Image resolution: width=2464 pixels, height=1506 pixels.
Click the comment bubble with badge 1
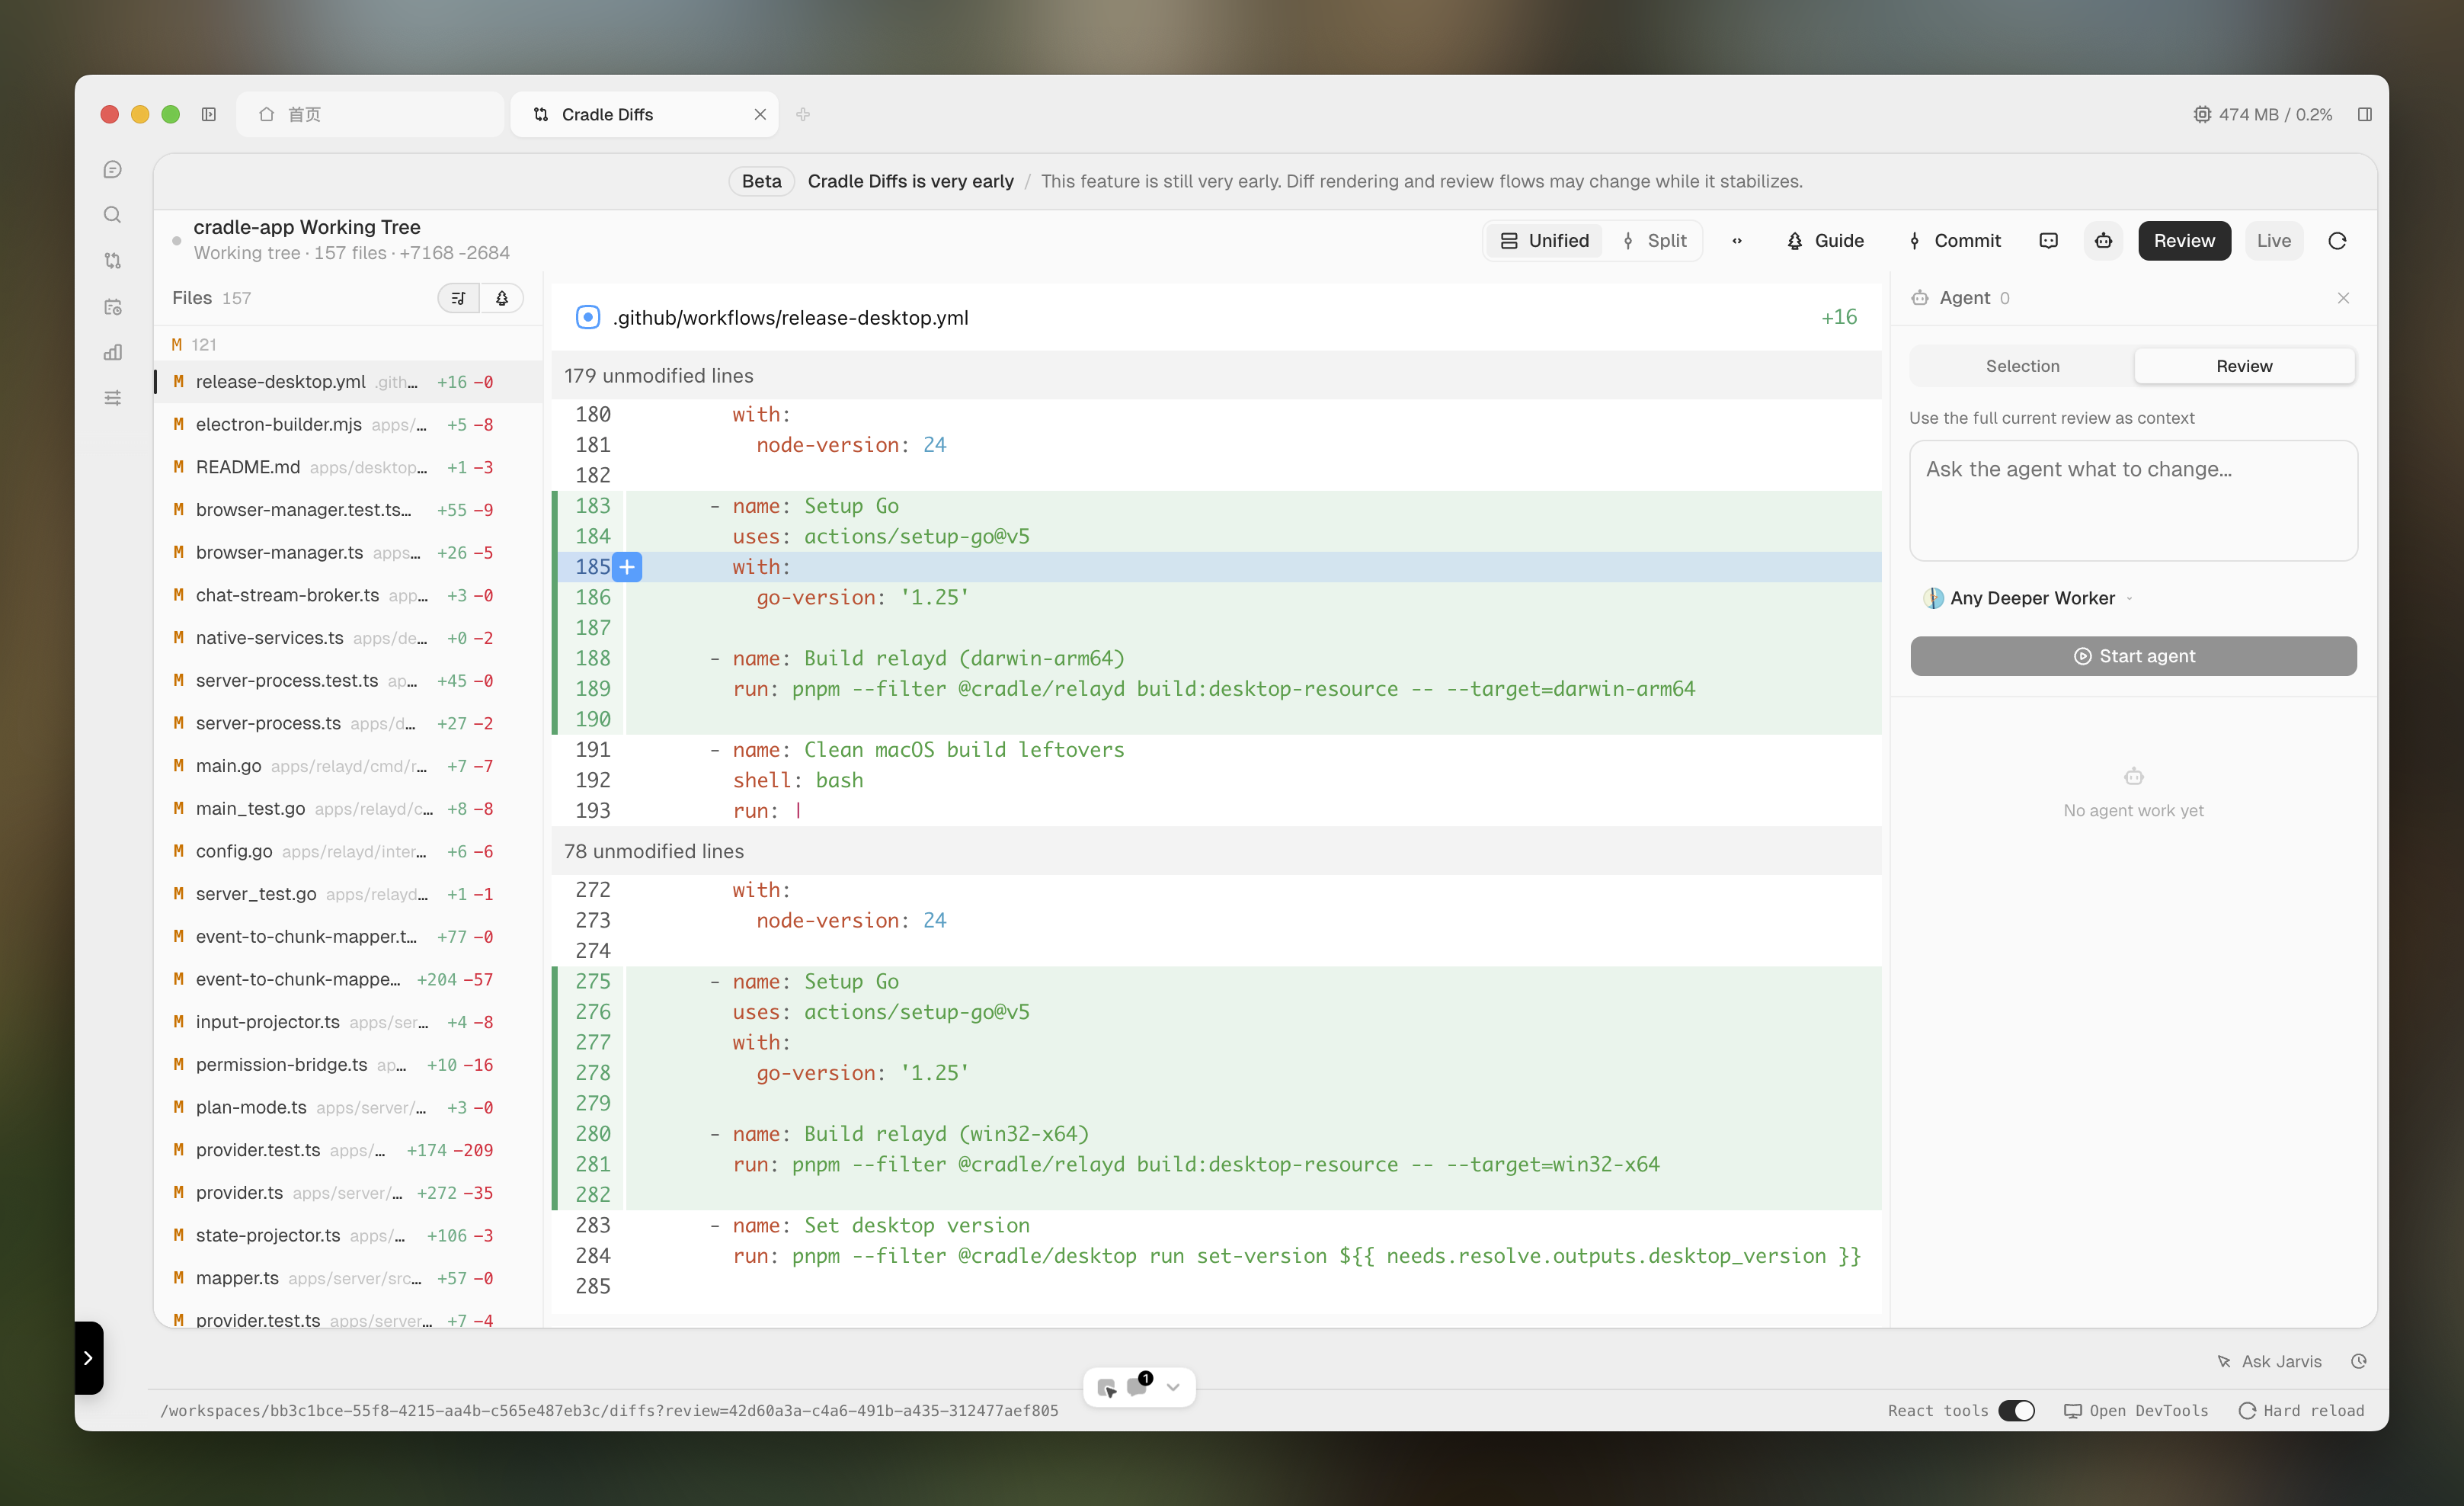coord(1139,1385)
